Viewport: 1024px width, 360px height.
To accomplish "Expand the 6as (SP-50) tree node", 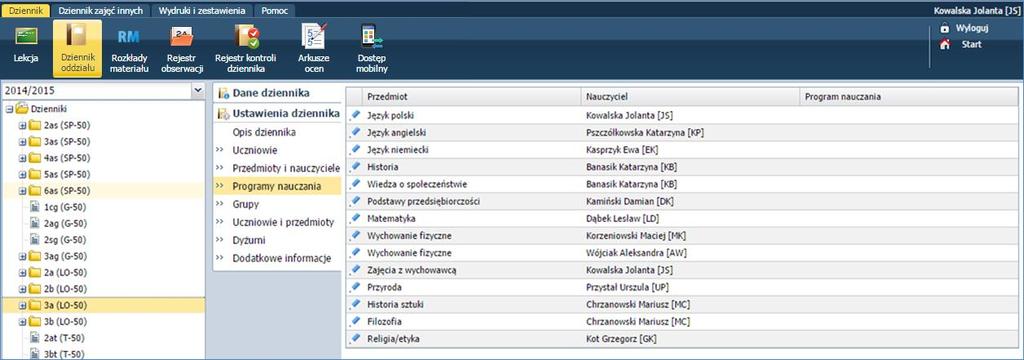I will point(22,191).
